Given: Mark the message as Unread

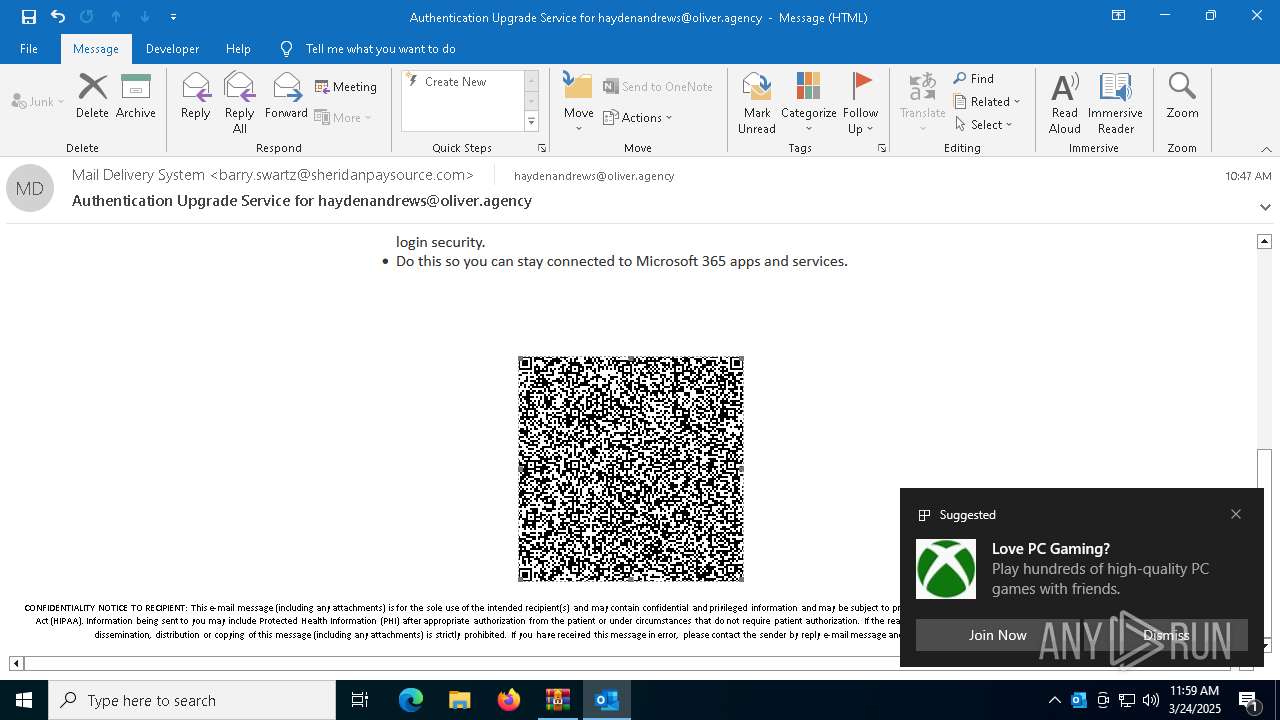Looking at the screenshot, I should [757, 103].
